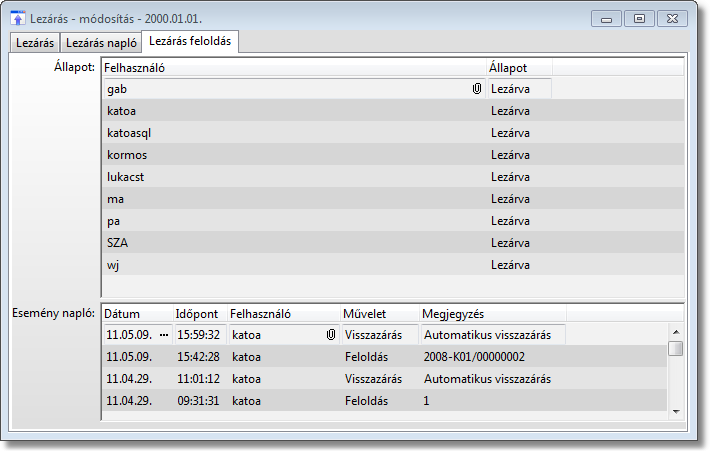
Task: Select the lukacst user row
Action: tap(393, 177)
